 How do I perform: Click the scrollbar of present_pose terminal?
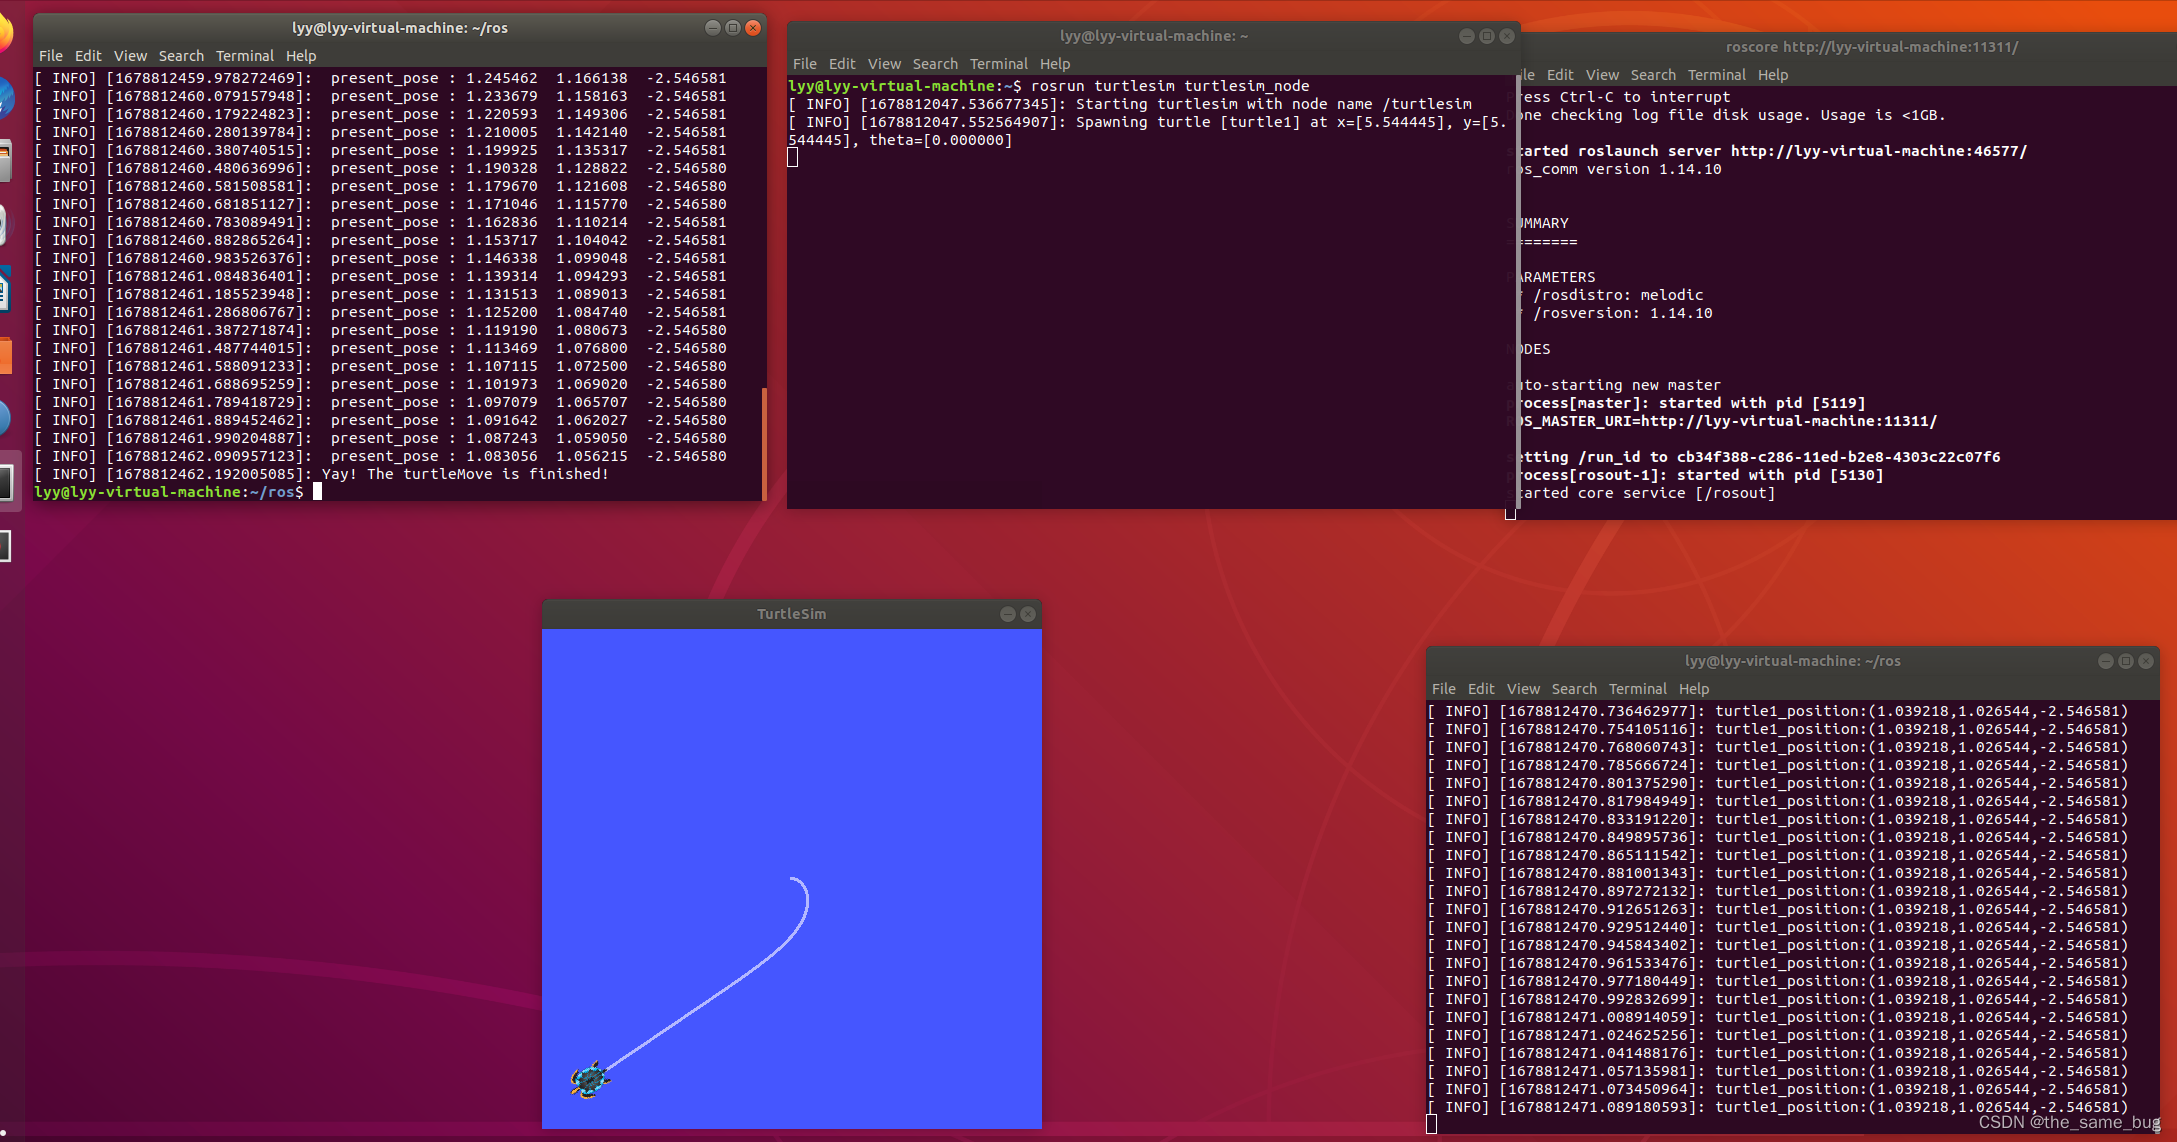[x=764, y=442]
